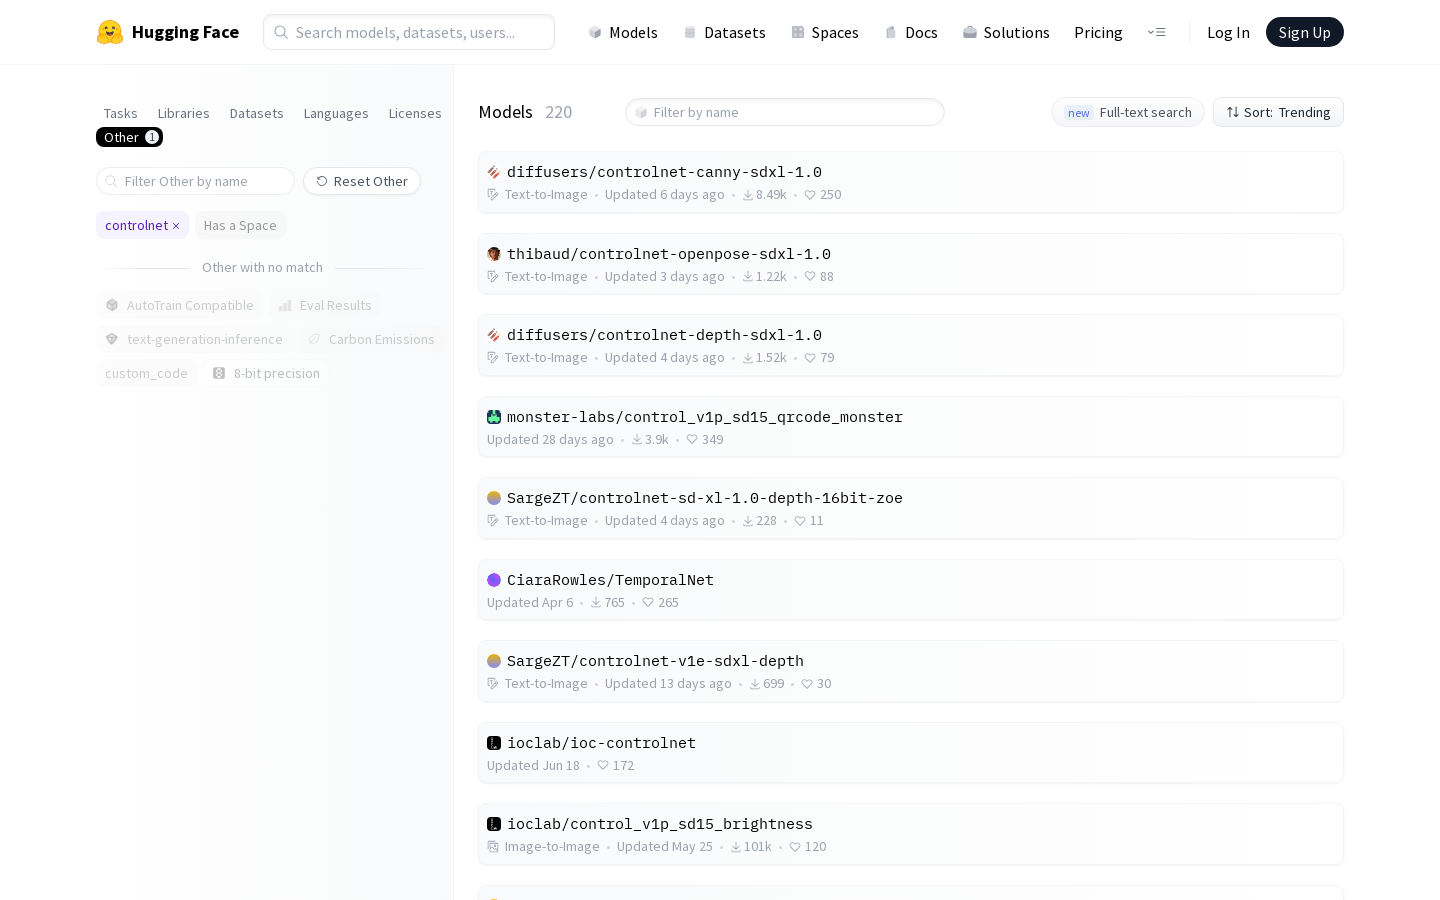Click avatar icon of SargeZT controlnet-sd-xl-1.0-depth-16bit-zoe
Image resolution: width=1440 pixels, height=900 pixels.
point(494,498)
